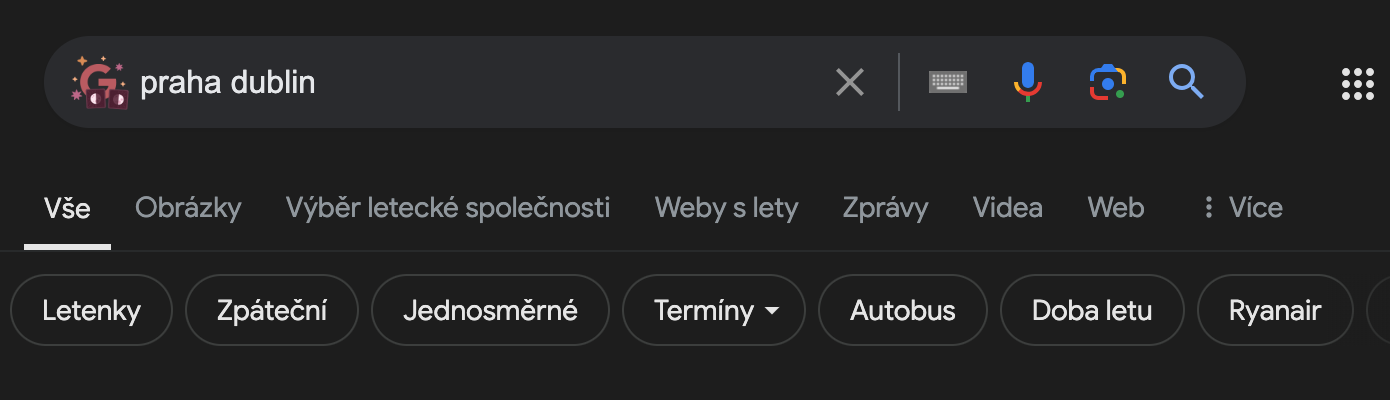Image resolution: width=1390 pixels, height=400 pixels.
Task: Open the Videa results tab
Action: pyautogui.click(x=1007, y=208)
